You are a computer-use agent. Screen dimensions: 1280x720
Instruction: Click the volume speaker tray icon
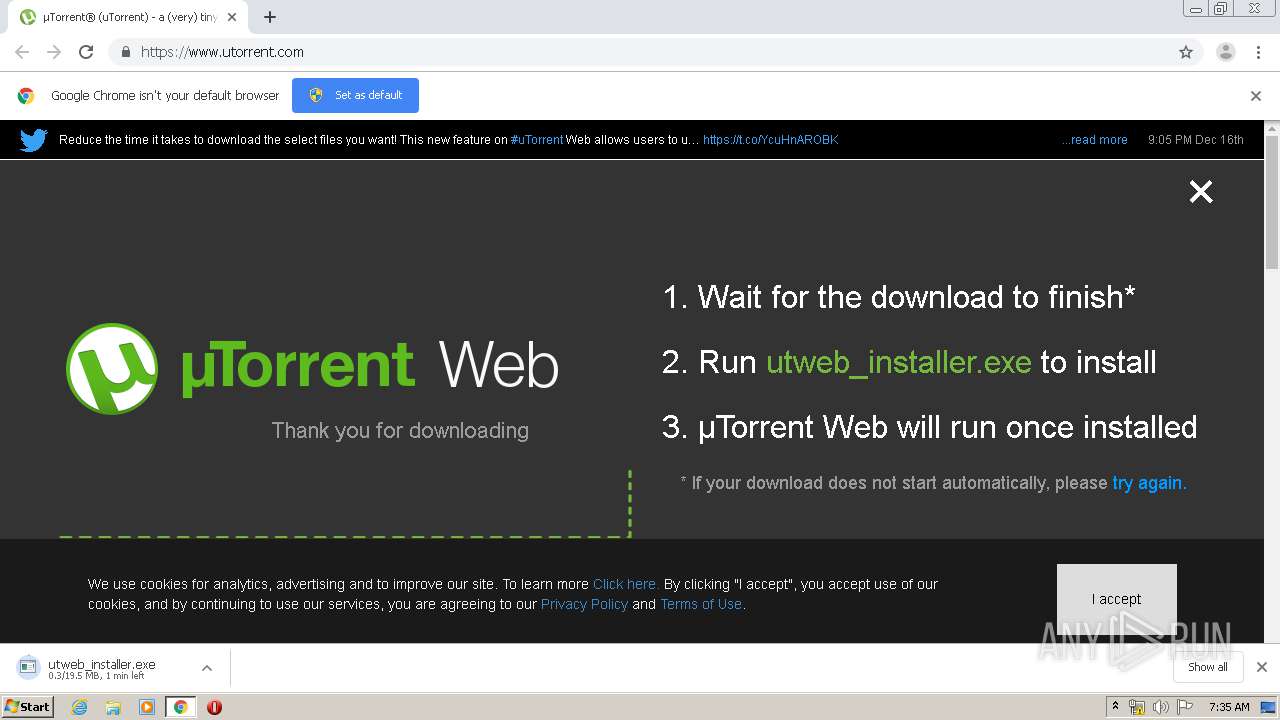click(x=1161, y=707)
